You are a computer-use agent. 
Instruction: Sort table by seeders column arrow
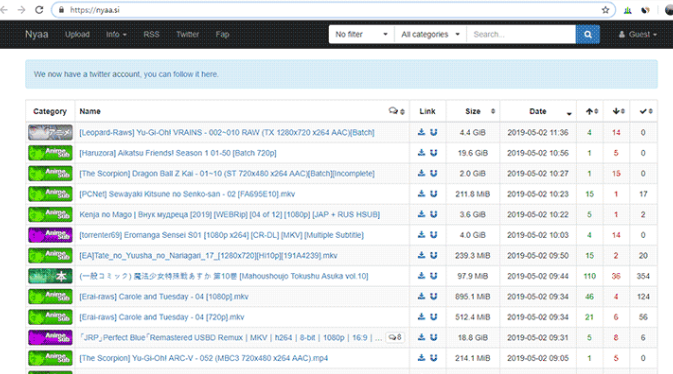coord(591,111)
